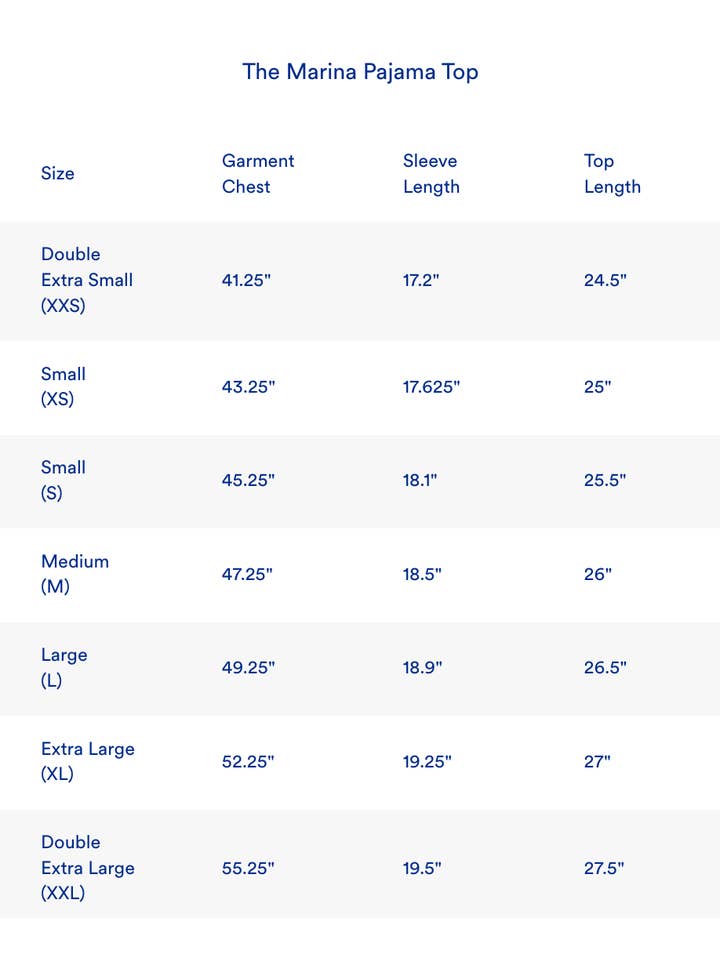Click the 47.25" garment chest value
Viewport: 720px width, 960px height.
(248, 574)
